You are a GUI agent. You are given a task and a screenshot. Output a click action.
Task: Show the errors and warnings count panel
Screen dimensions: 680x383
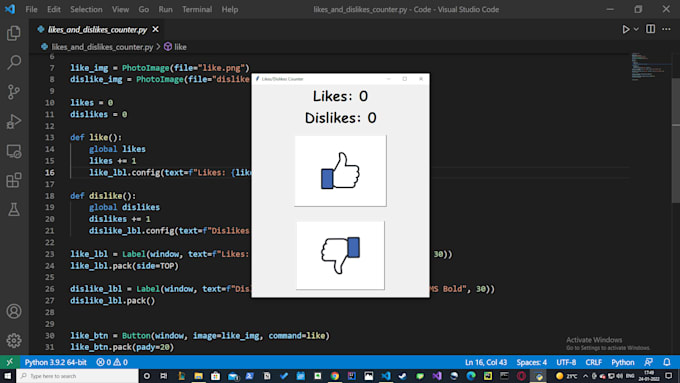click(x=112, y=362)
